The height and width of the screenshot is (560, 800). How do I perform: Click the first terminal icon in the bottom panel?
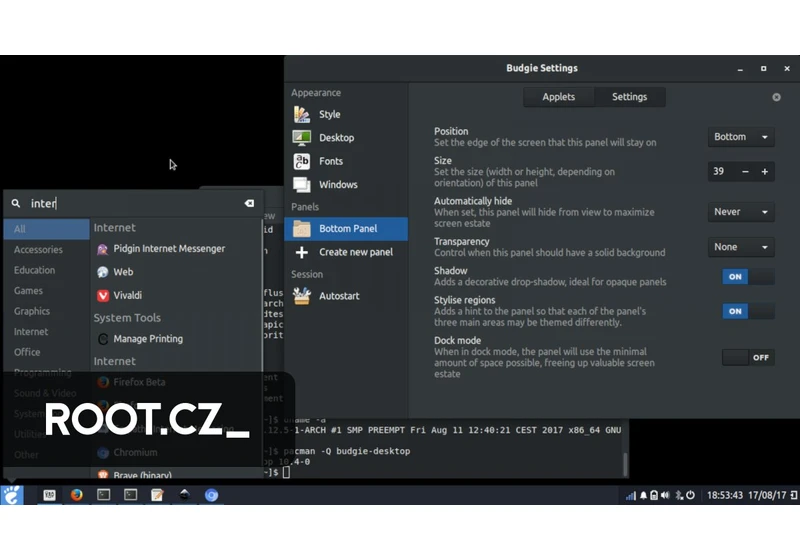(104, 495)
